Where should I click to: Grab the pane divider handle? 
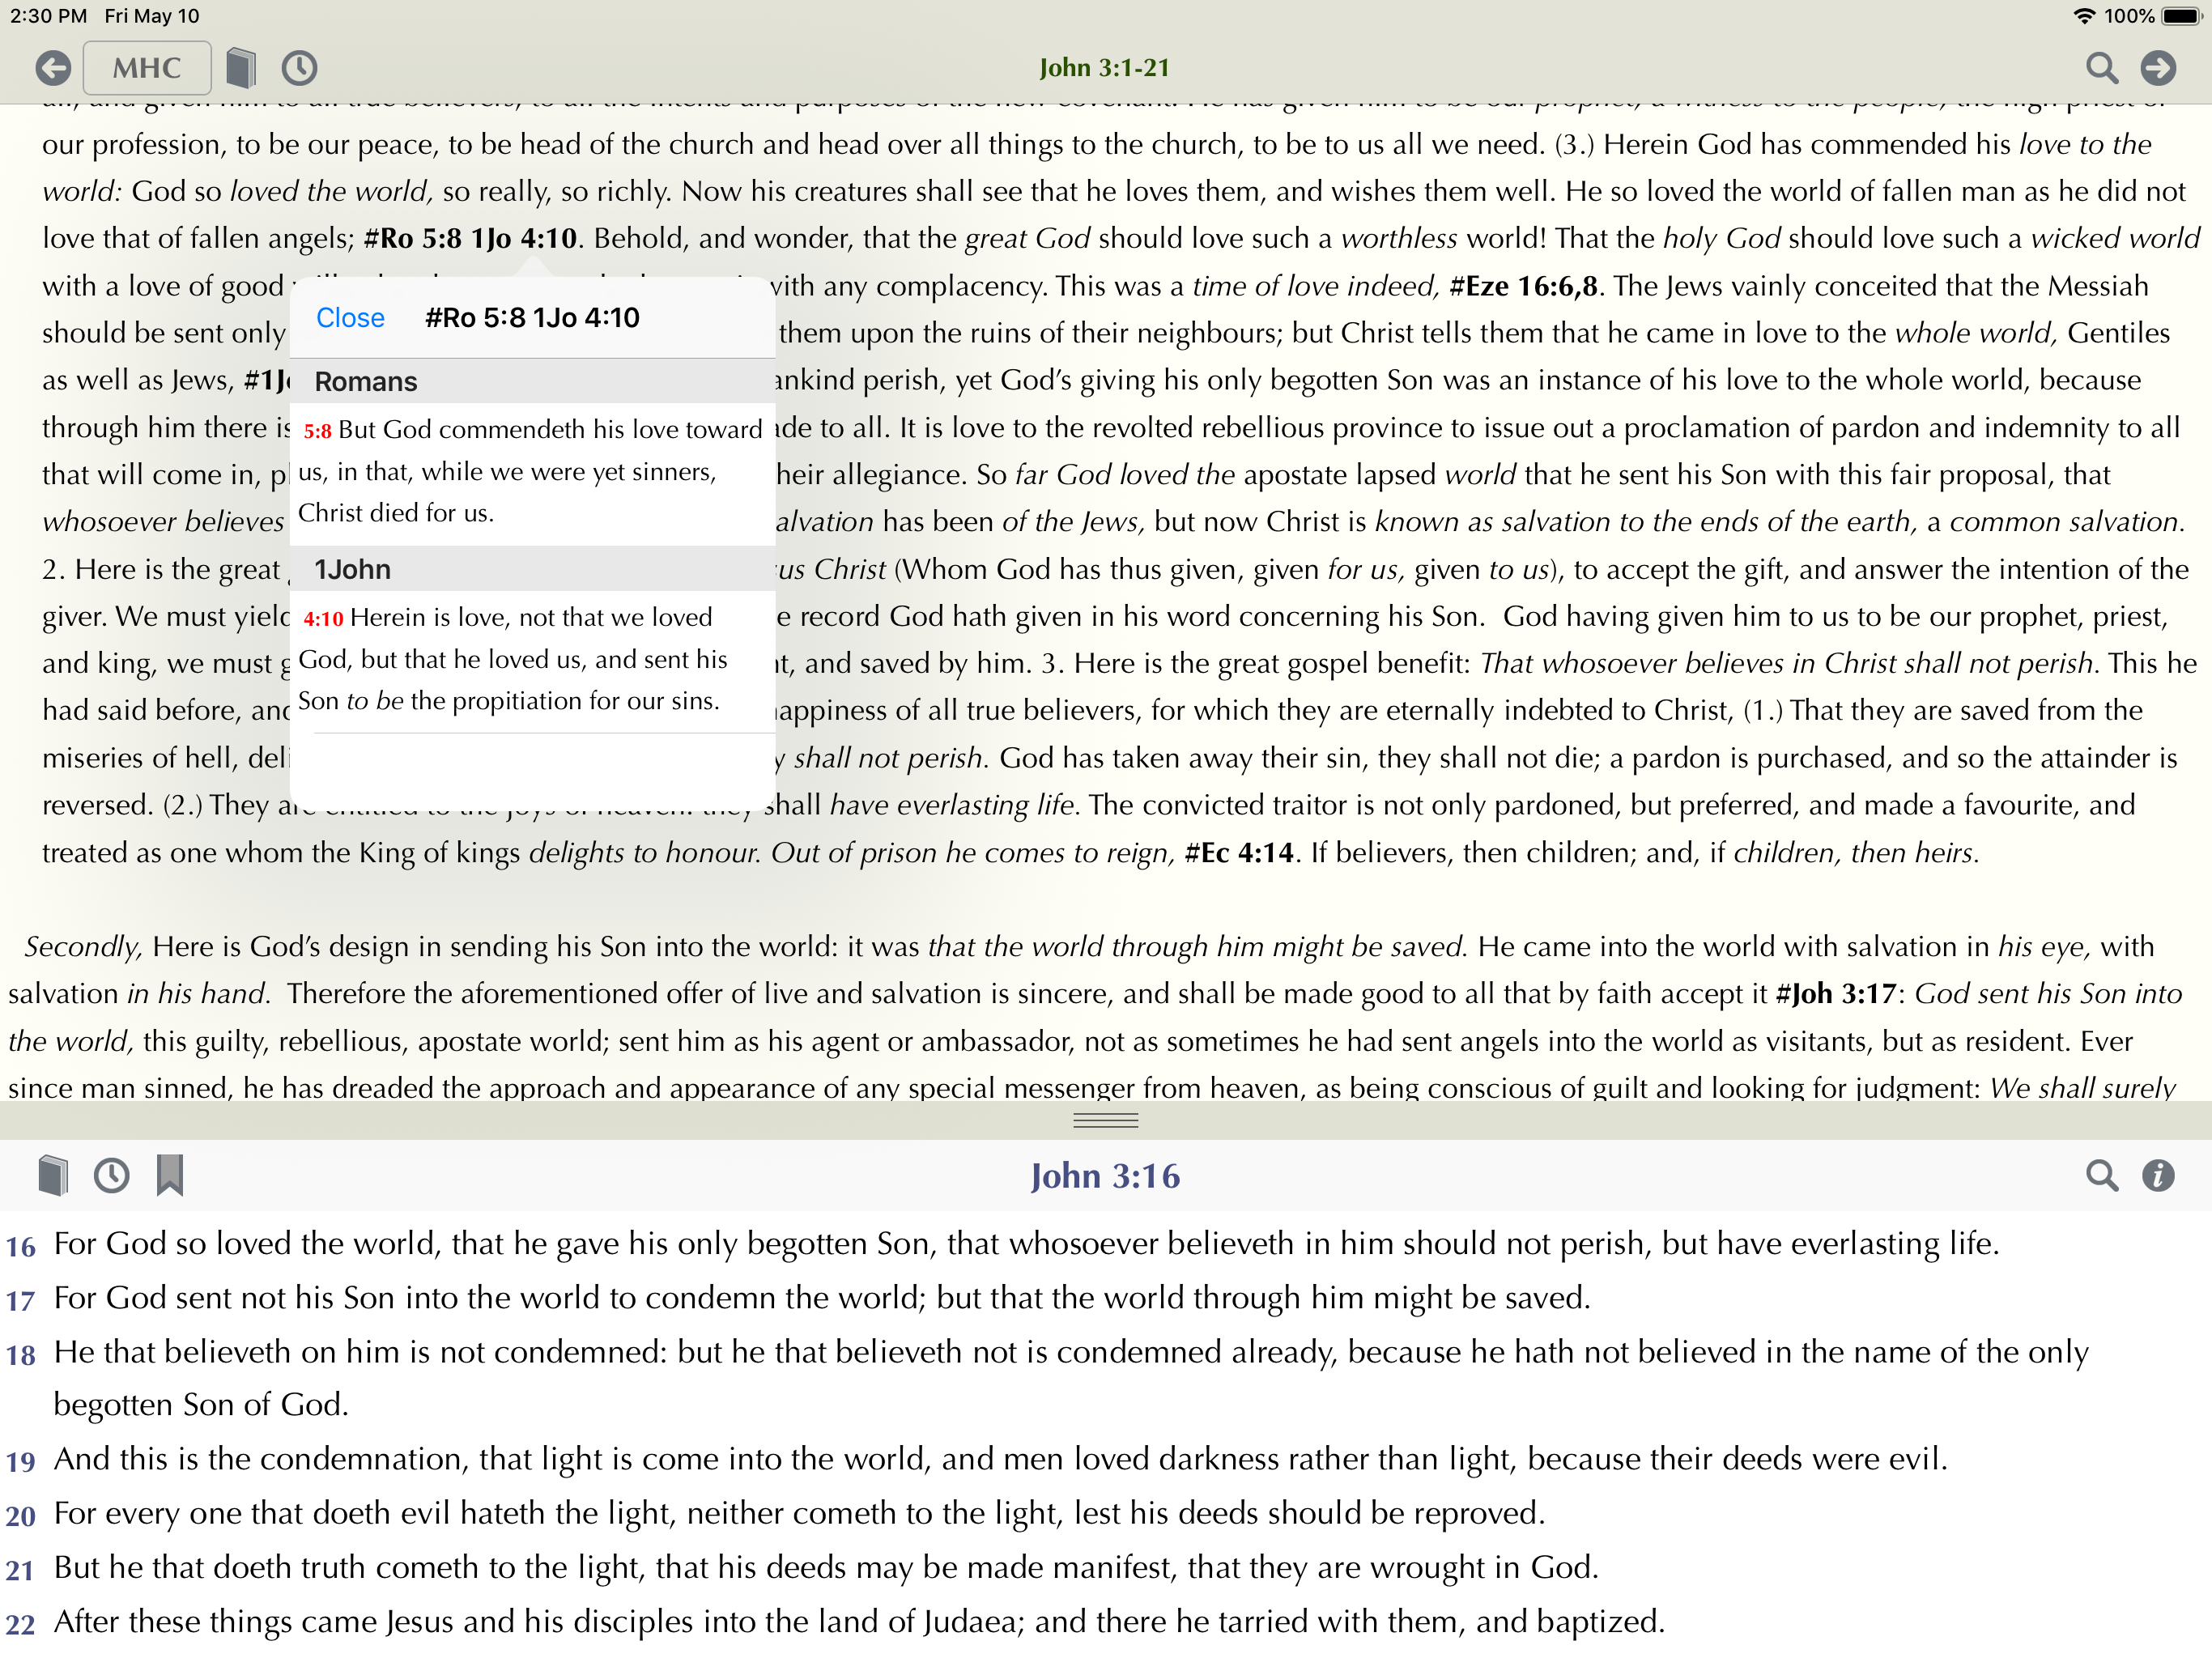click(1105, 1120)
